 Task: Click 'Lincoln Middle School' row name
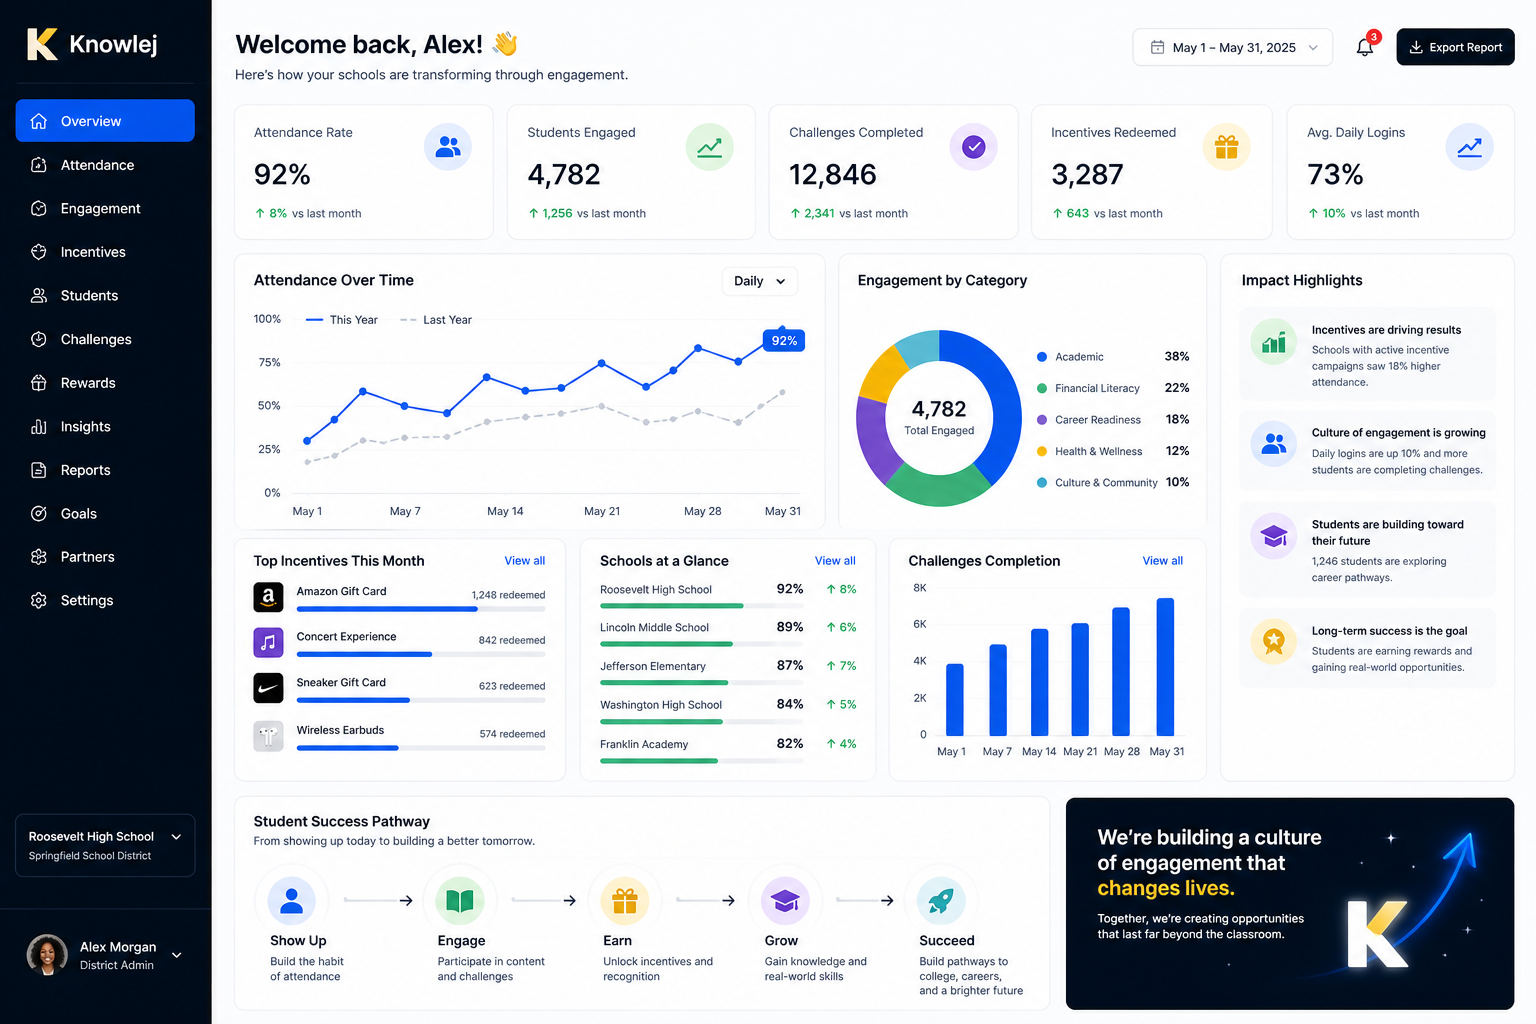[x=654, y=628]
